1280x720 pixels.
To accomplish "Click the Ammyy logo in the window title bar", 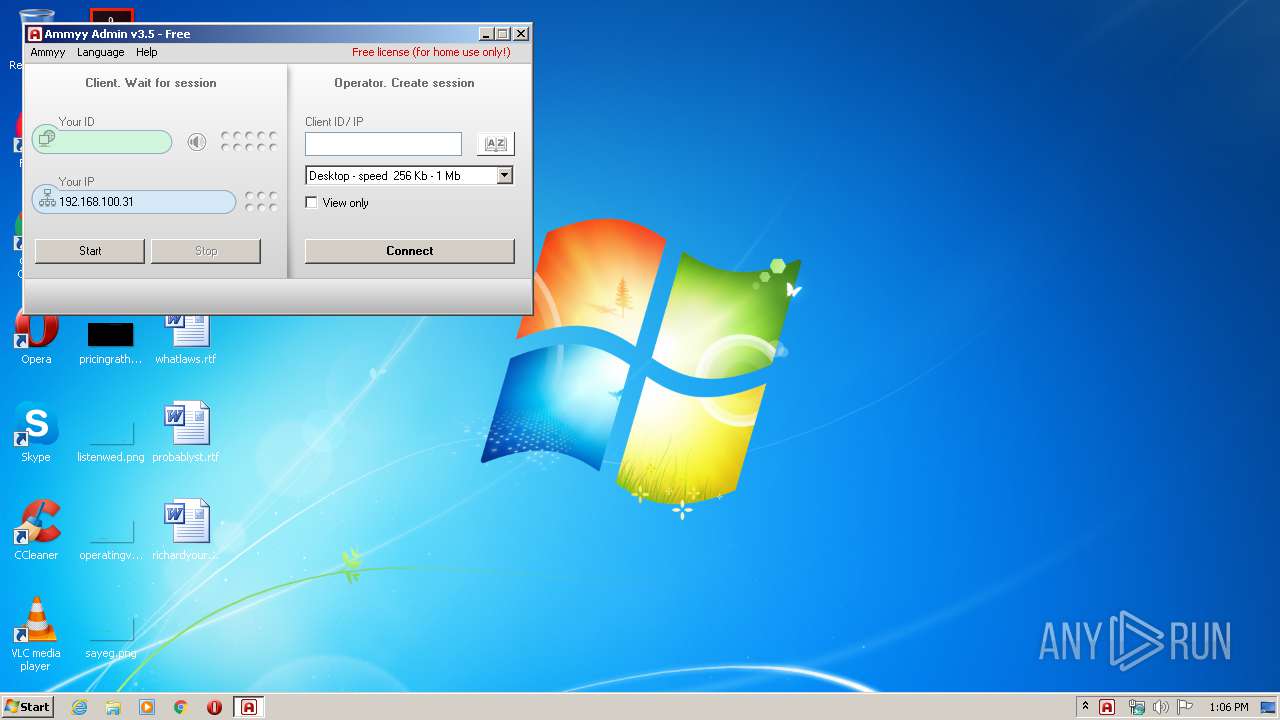I will 35,34.
